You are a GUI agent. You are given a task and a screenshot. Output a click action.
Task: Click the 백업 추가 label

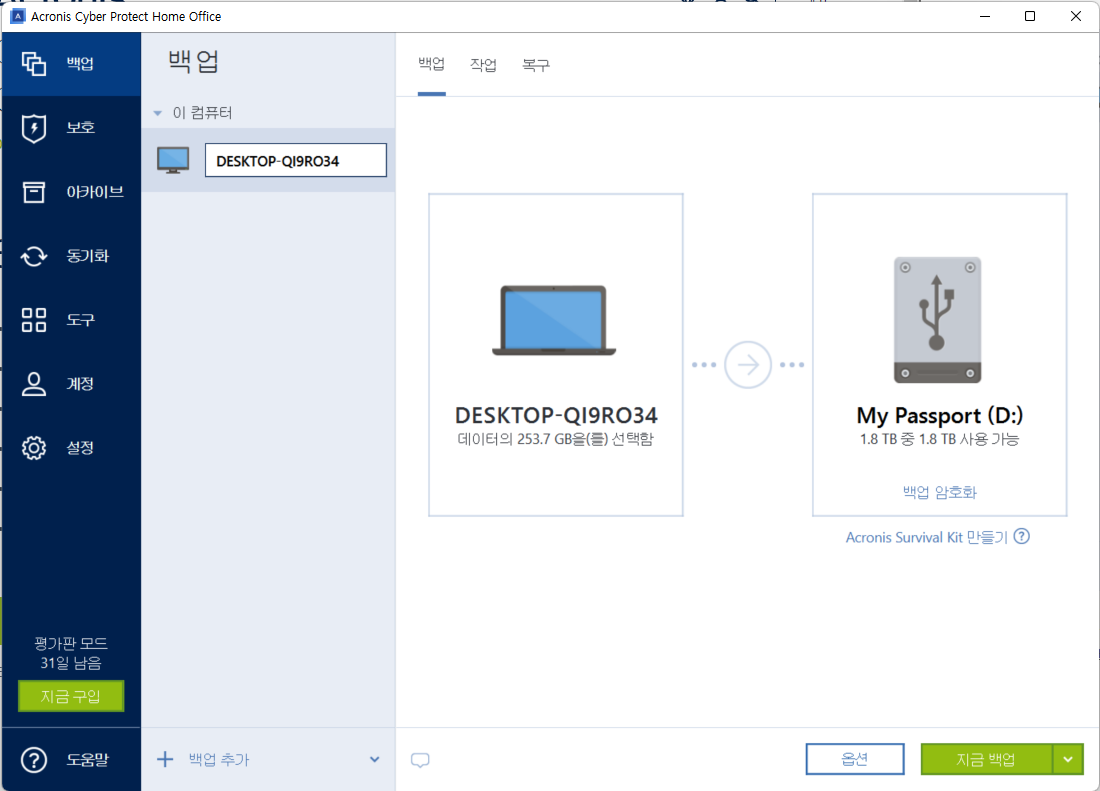click(x=219, y=759)
